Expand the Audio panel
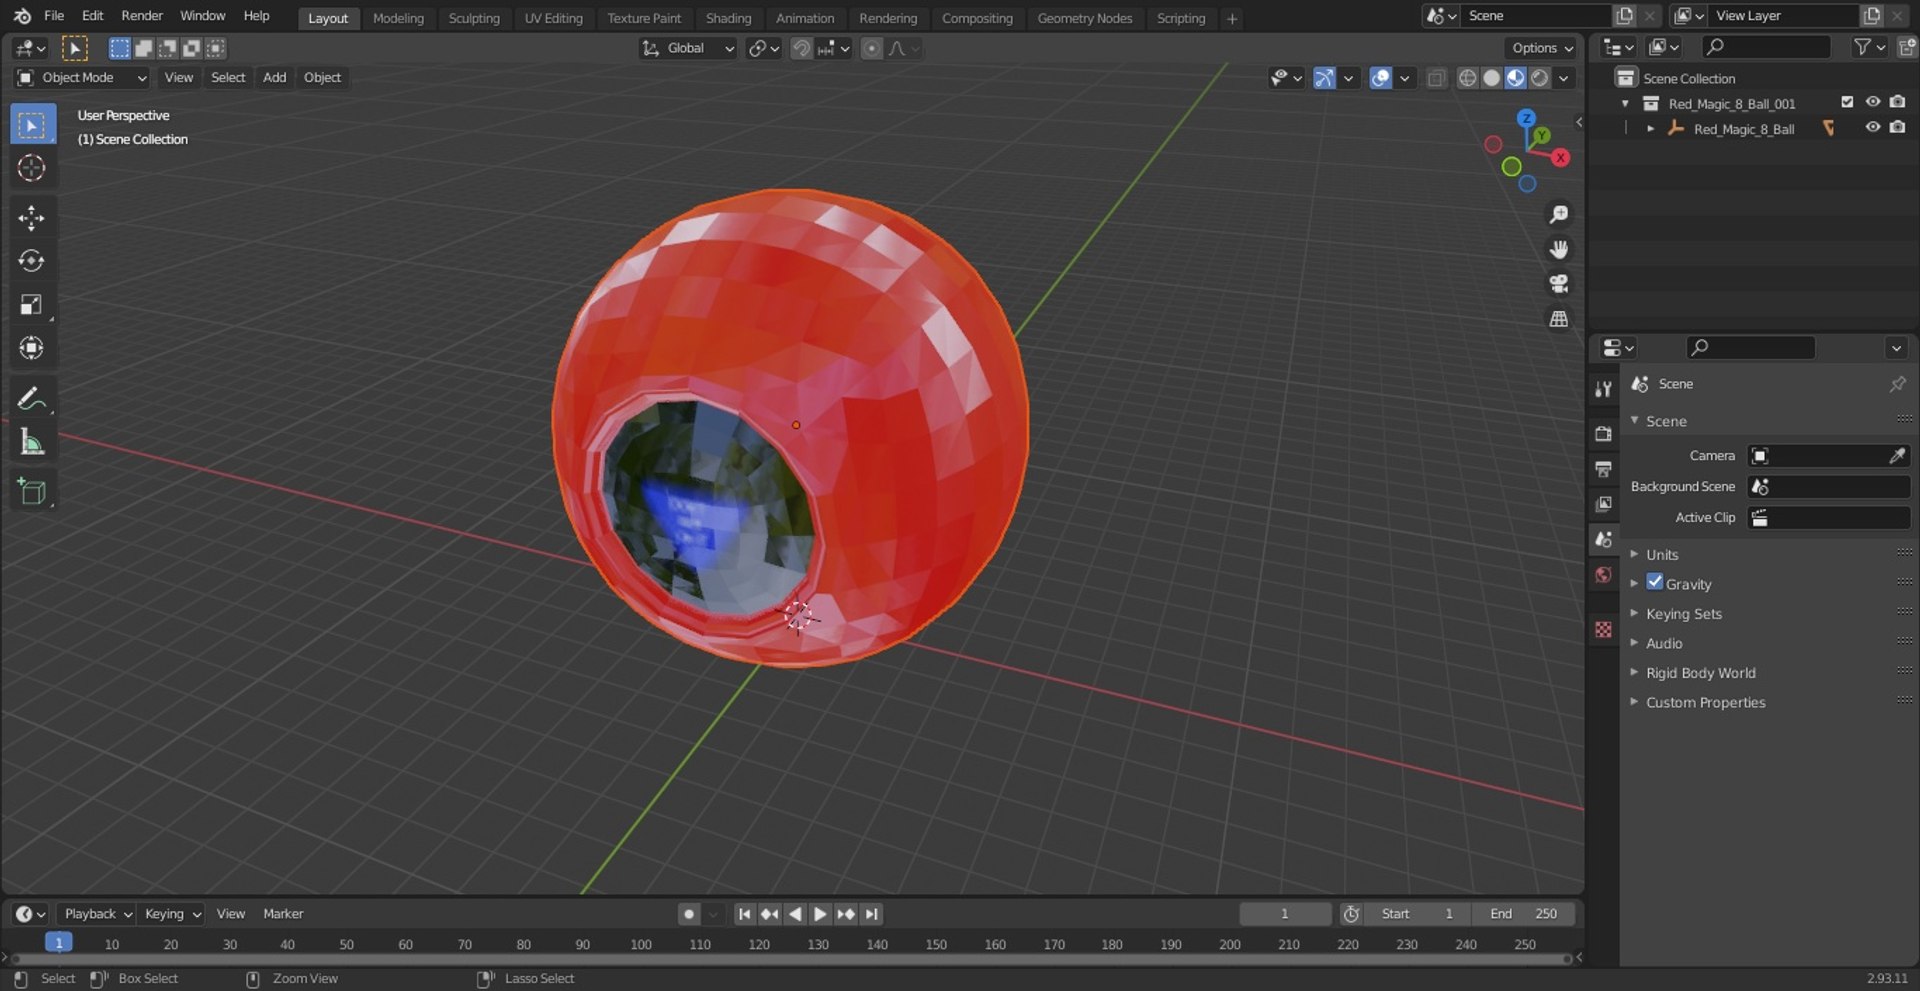Viewport: 1920px width, 991px height. pos(1663,643)
